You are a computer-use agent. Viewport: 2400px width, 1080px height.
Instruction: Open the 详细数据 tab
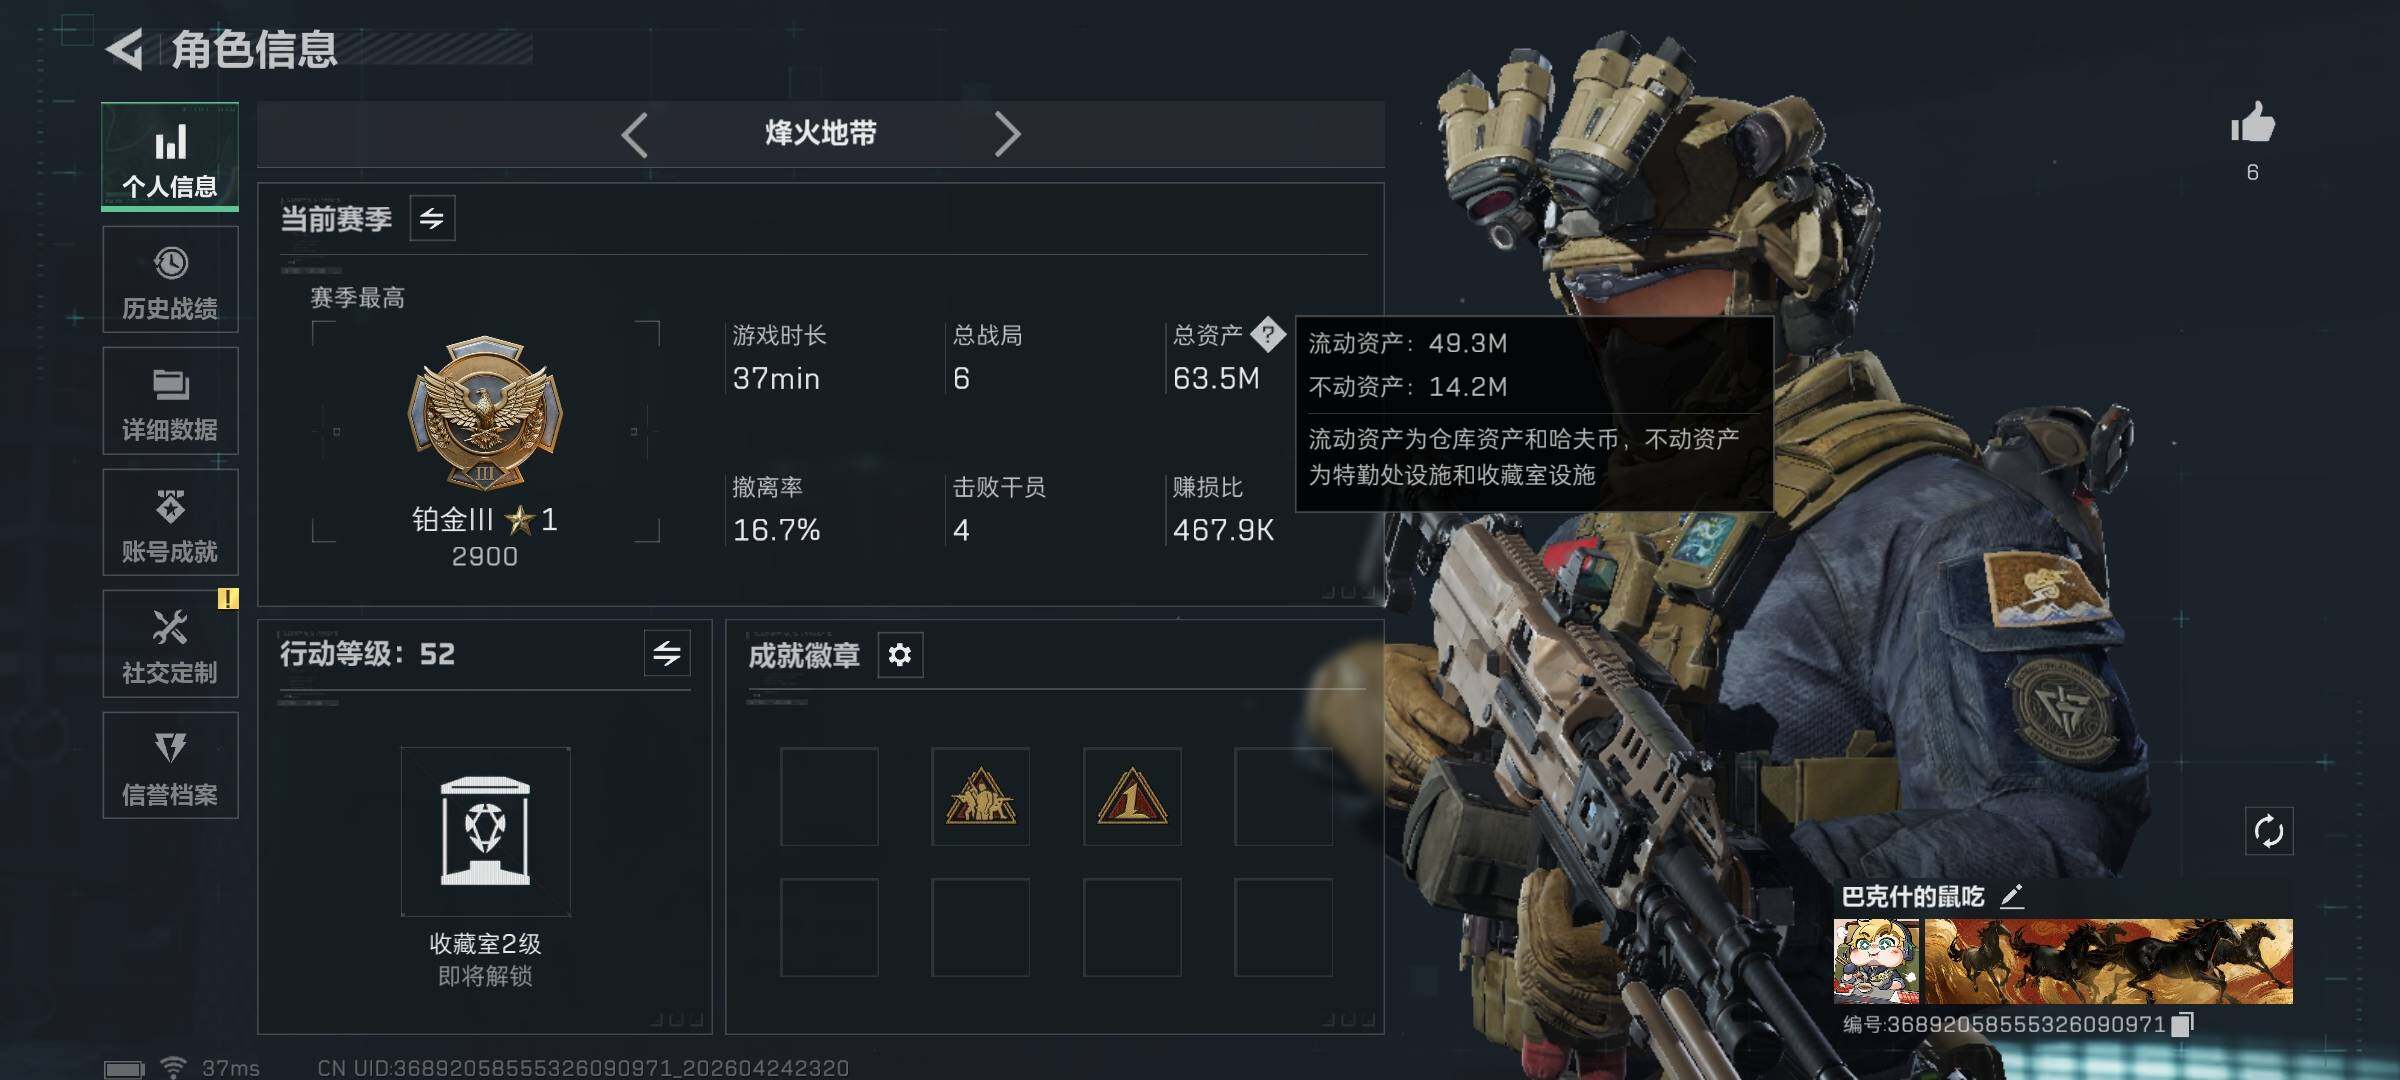pos(170,401)
